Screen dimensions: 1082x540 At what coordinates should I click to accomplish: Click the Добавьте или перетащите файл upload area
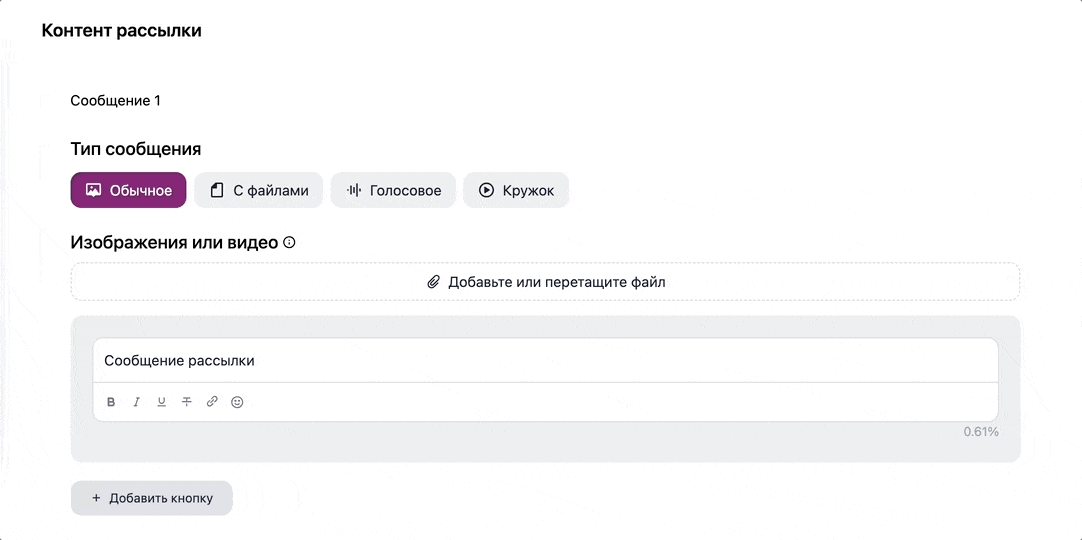tap(545, 282)
